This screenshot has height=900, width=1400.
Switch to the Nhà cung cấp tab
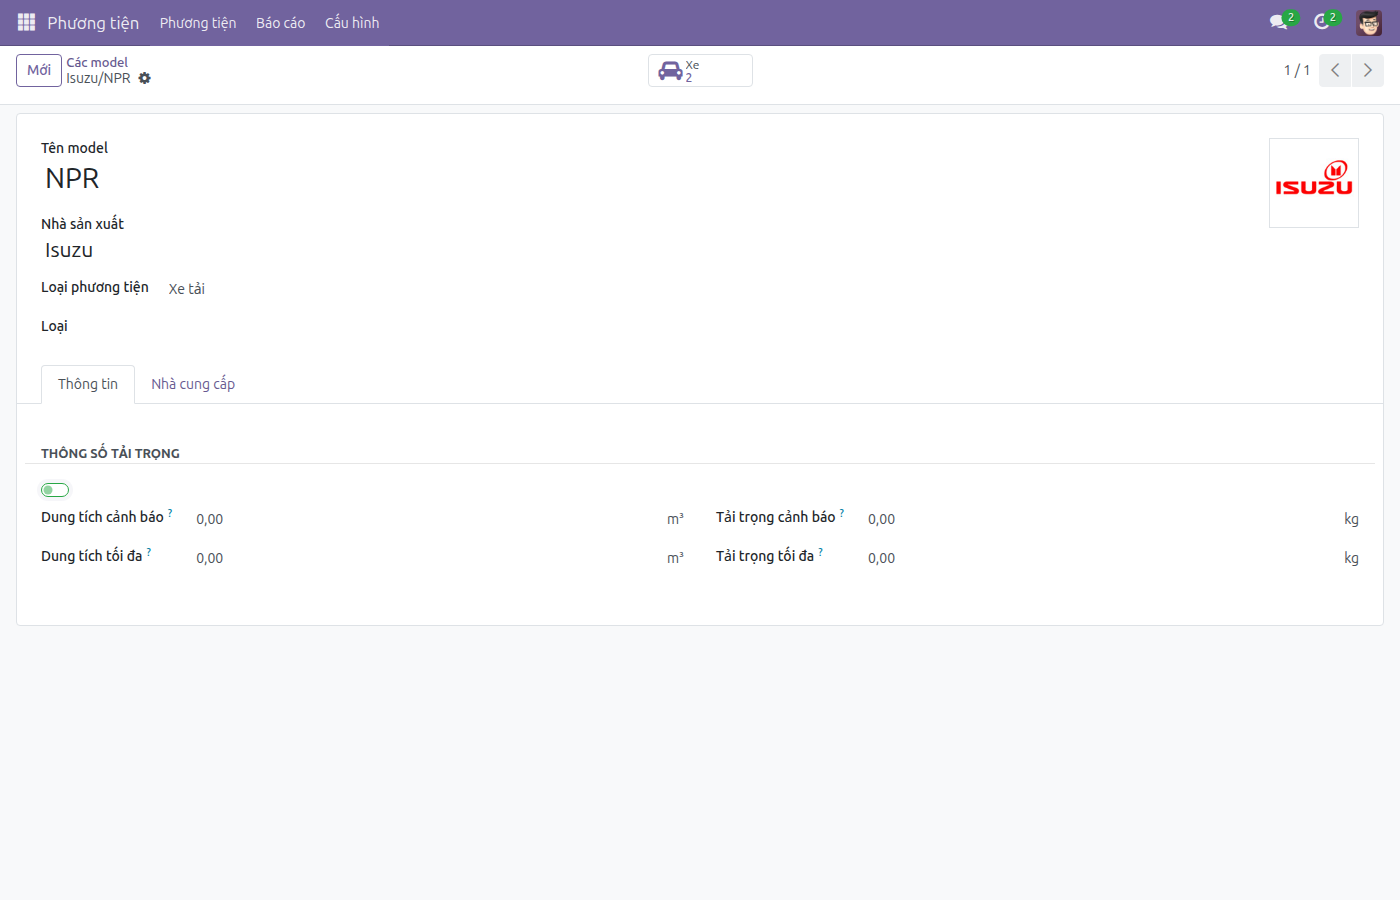pos(193,384)
